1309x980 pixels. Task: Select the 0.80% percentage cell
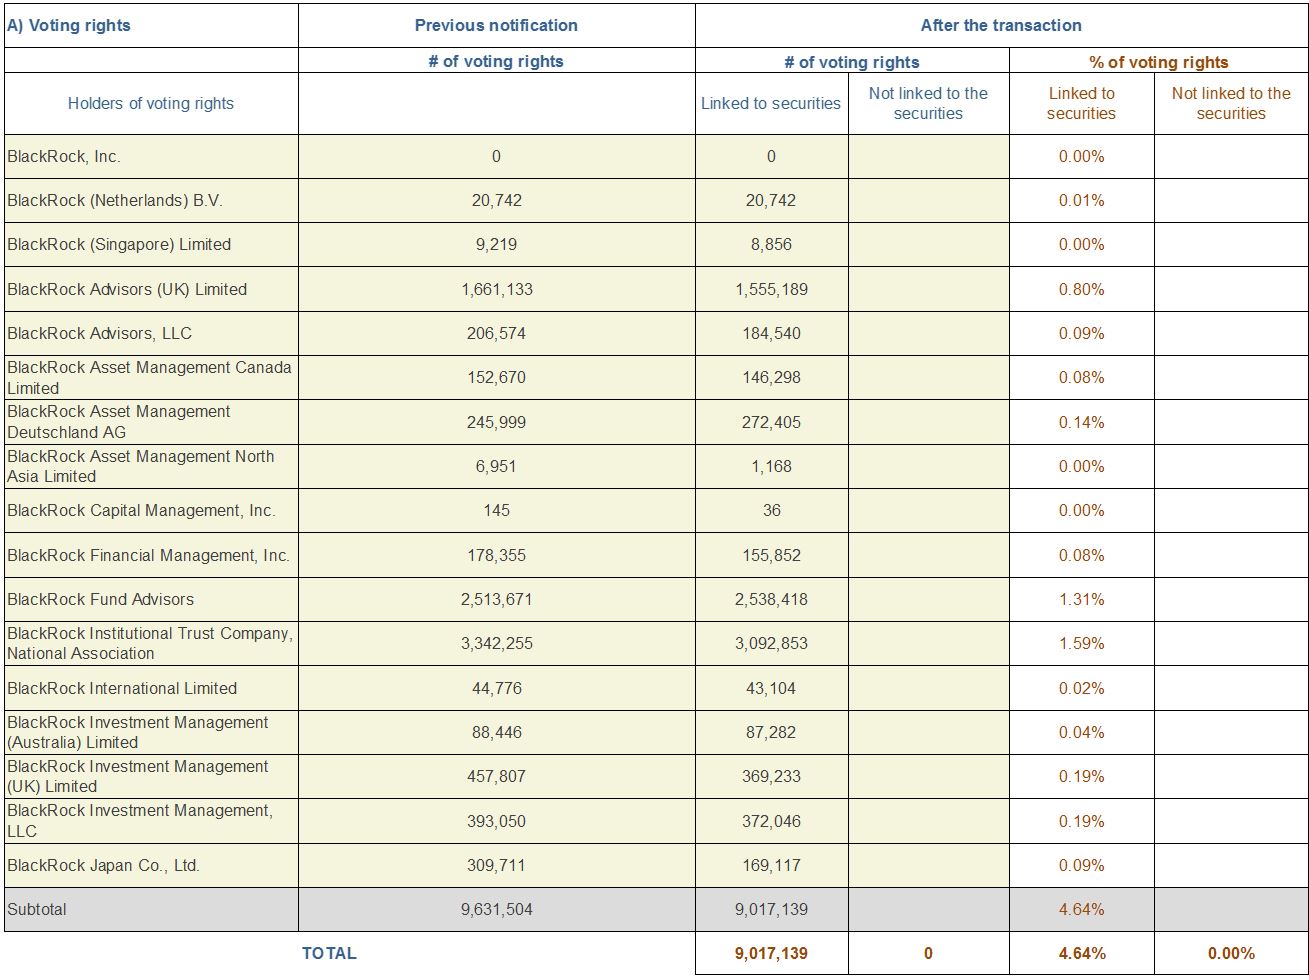click(x=1082, y=289)
